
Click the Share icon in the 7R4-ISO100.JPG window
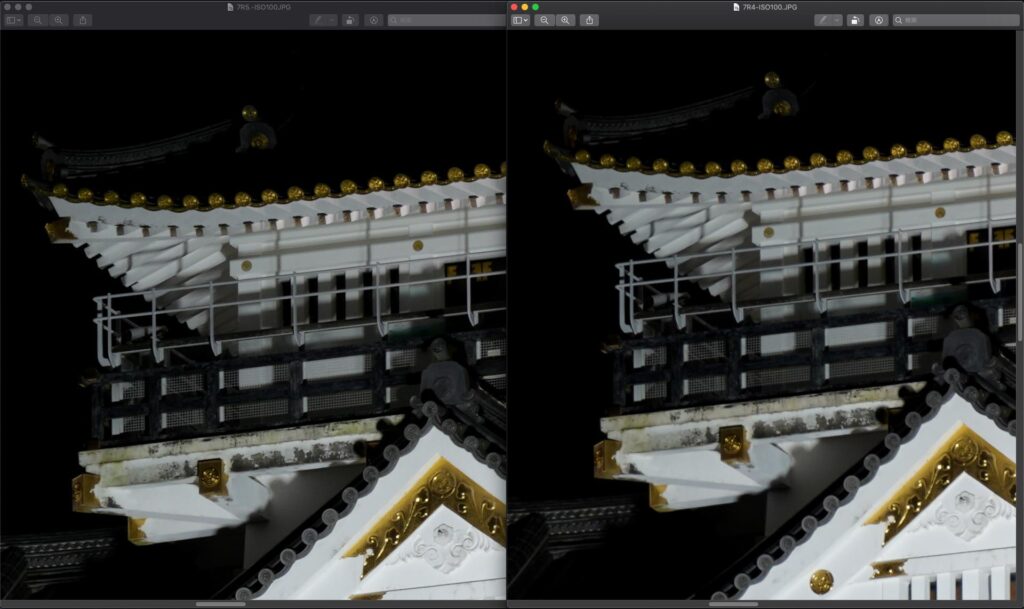(590, 20)
